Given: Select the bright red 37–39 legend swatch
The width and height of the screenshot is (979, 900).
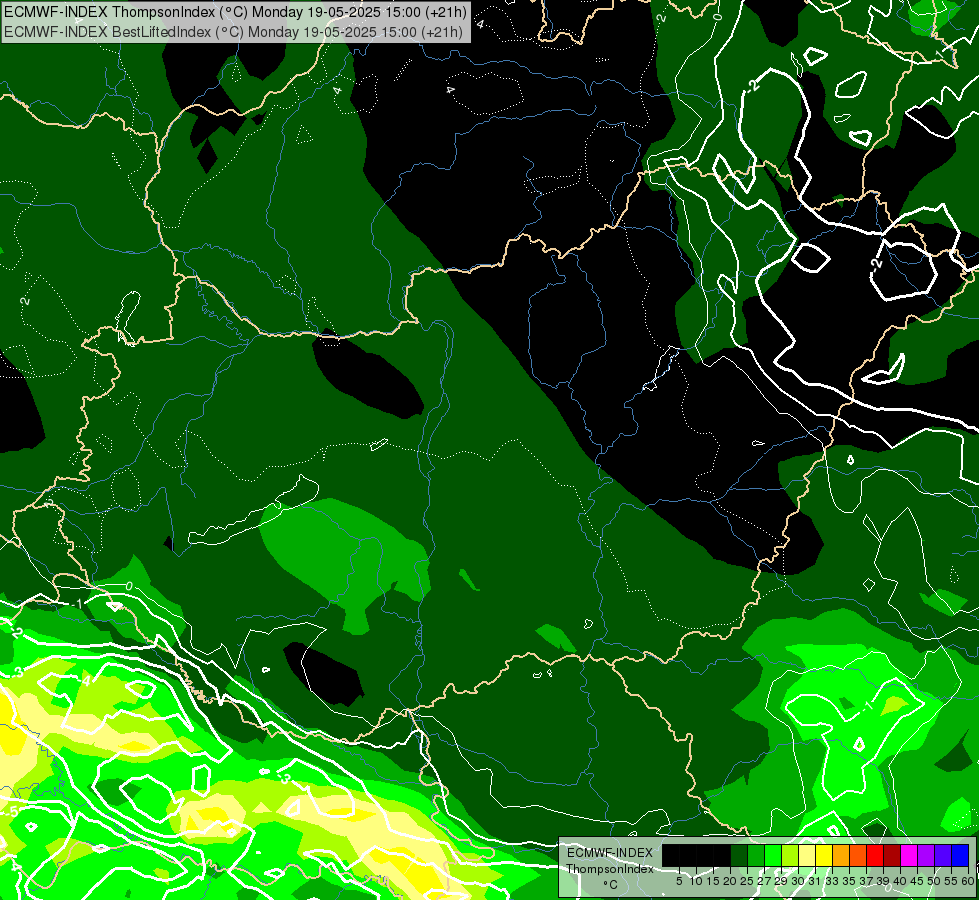Looking at the screenshot, I should coord(875,855).
